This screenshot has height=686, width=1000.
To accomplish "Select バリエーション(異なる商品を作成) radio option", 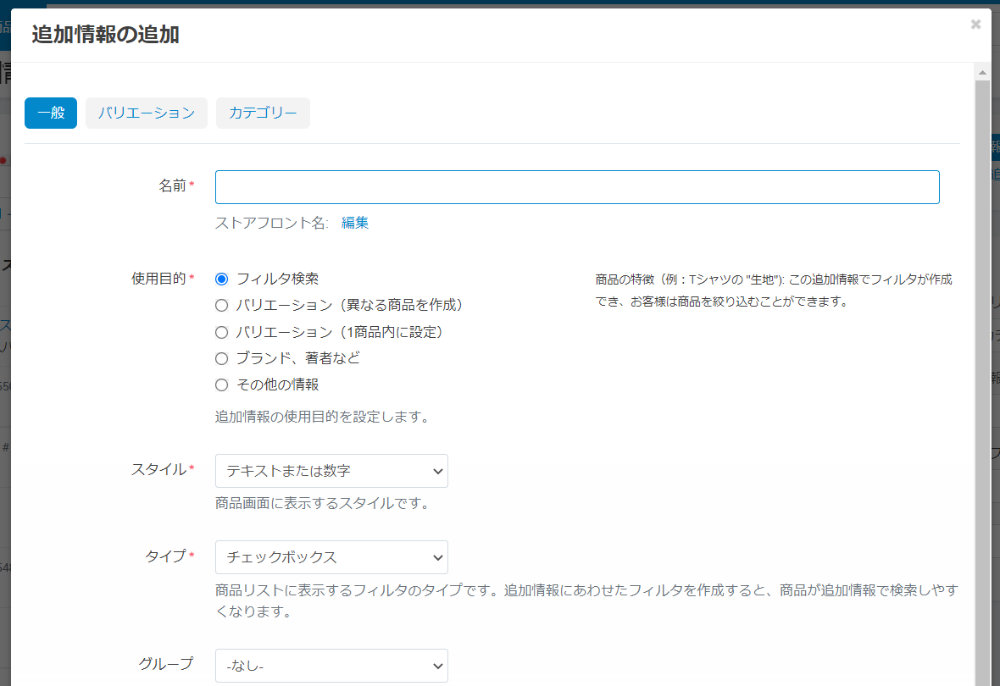I will pyautogui.click(x=221, y=305).
